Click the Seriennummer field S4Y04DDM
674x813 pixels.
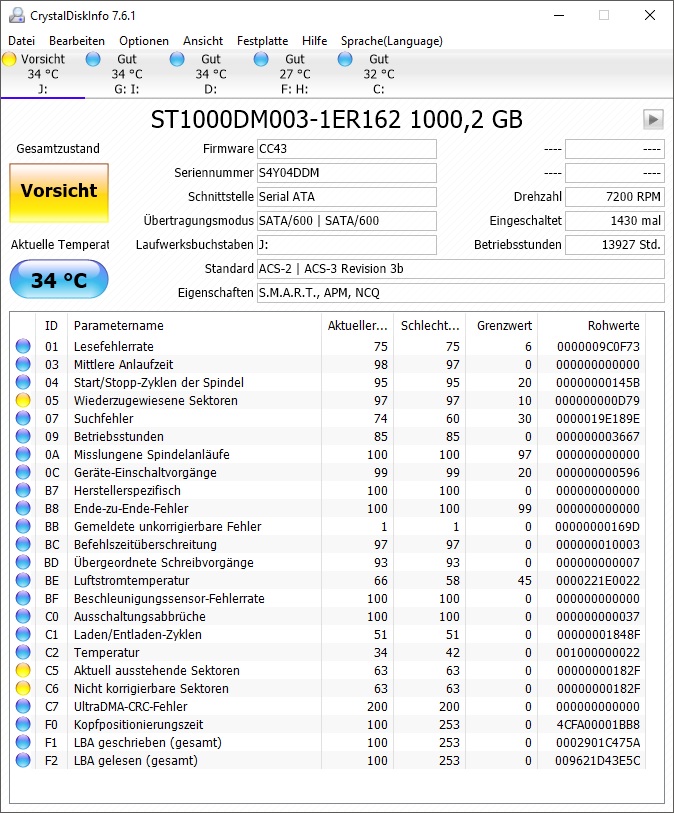coord(347,173)
